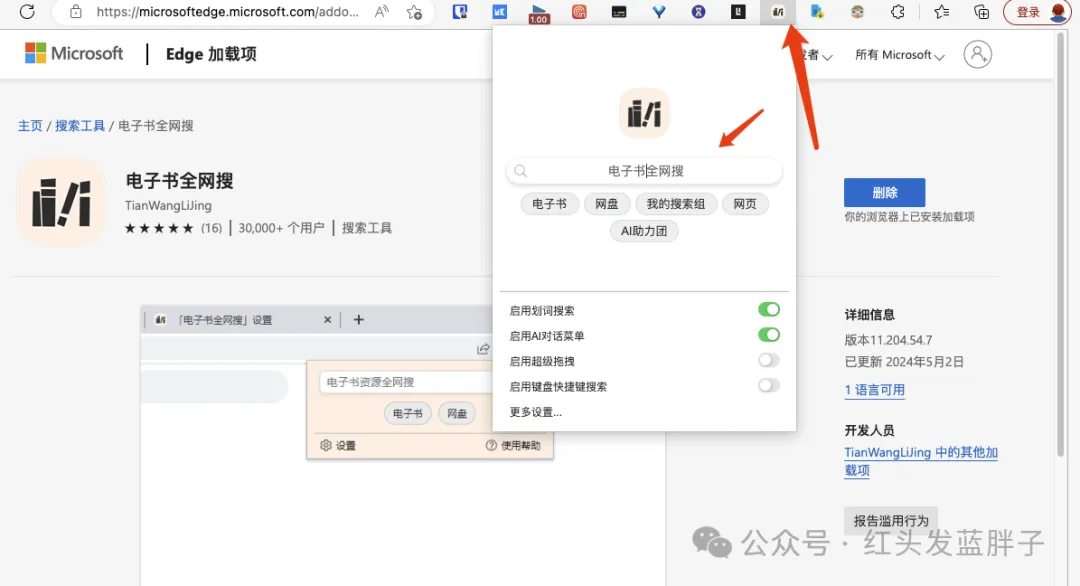Click the 30,000+ 个用户 text
Viewport: 1080px width, 586px height.
[x=281, y=228]
